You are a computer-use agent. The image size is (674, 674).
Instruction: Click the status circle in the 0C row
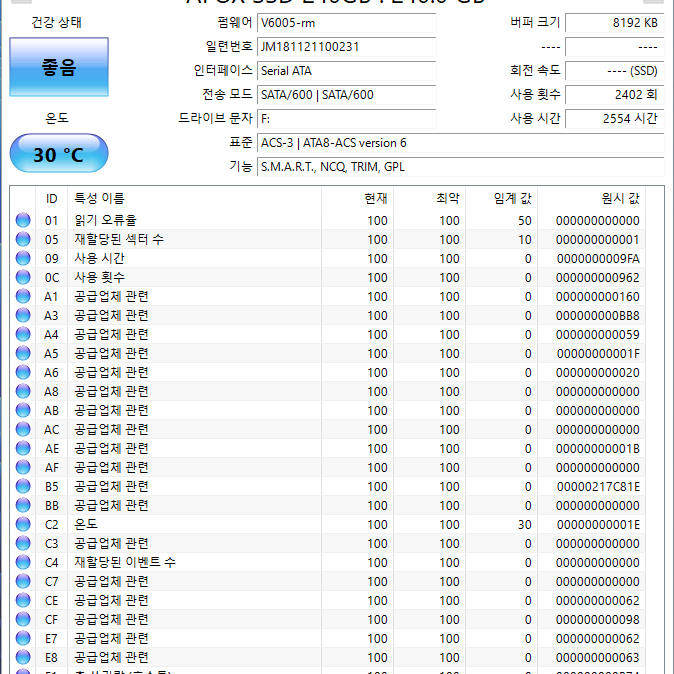pos(23,277)
